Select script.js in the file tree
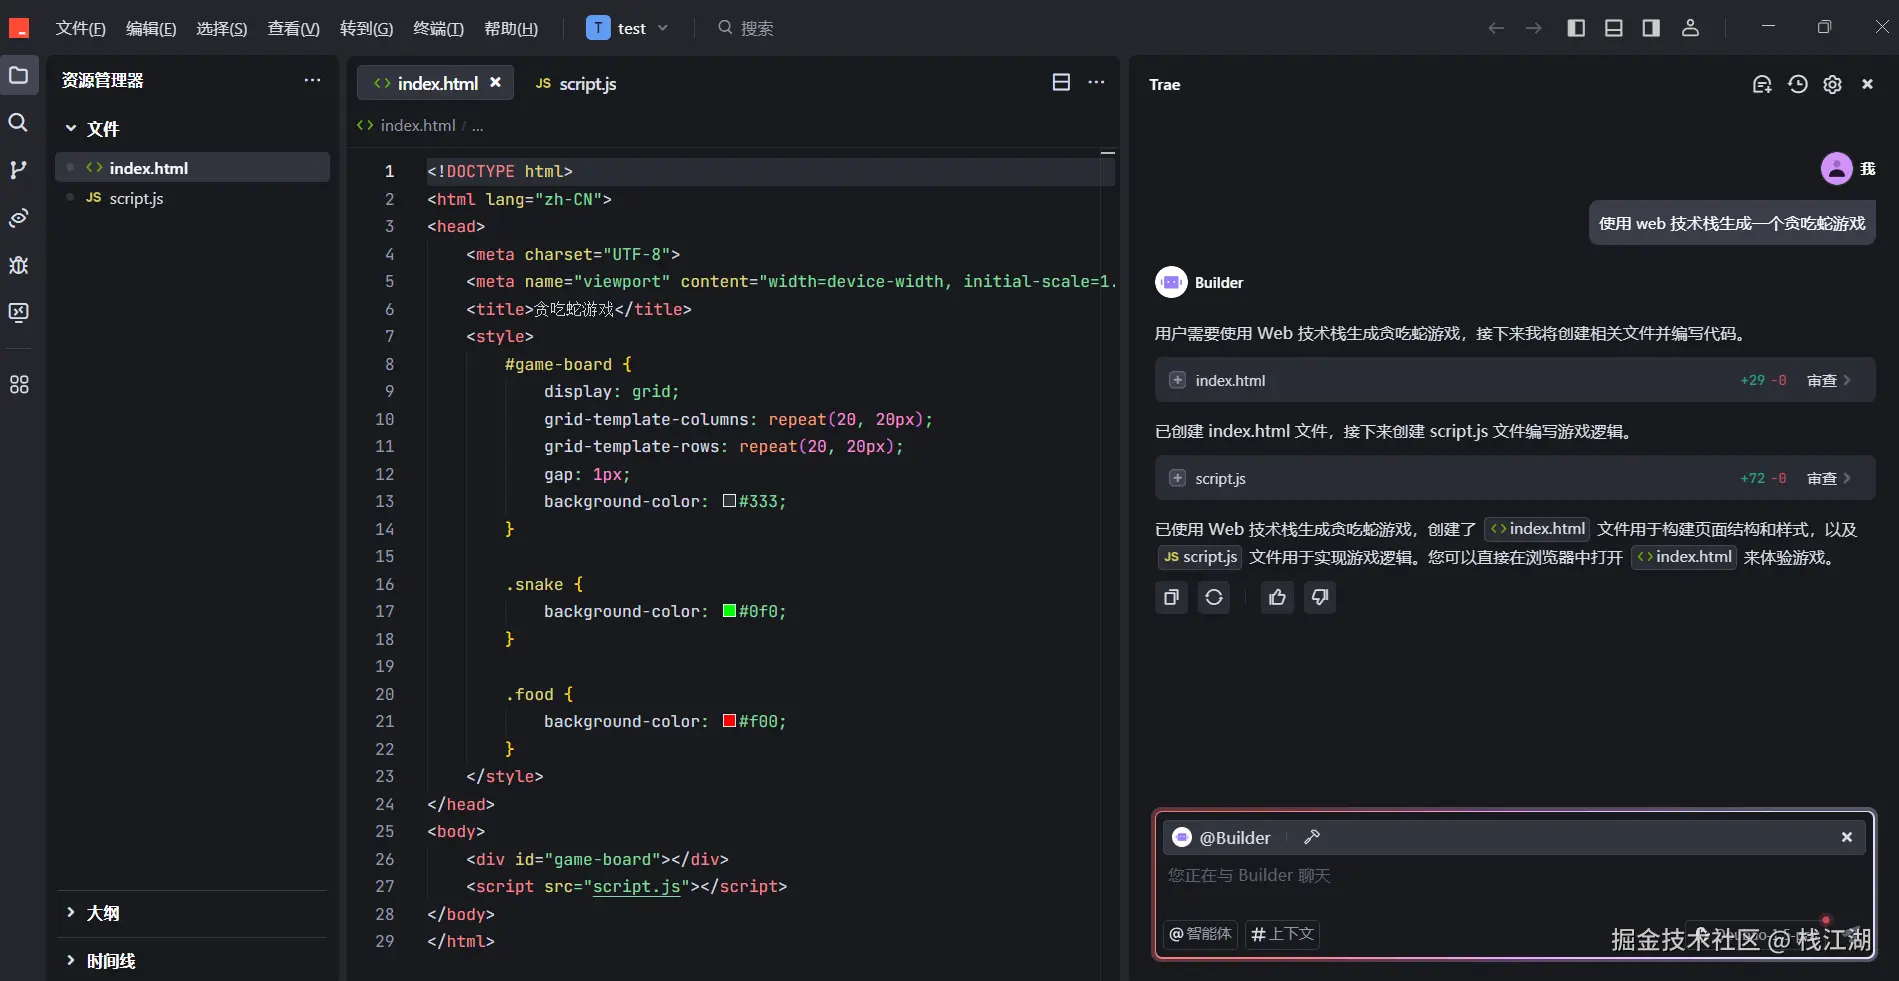Image resolution: width=1899 pixels, height=981 pixels. (193, 198)
